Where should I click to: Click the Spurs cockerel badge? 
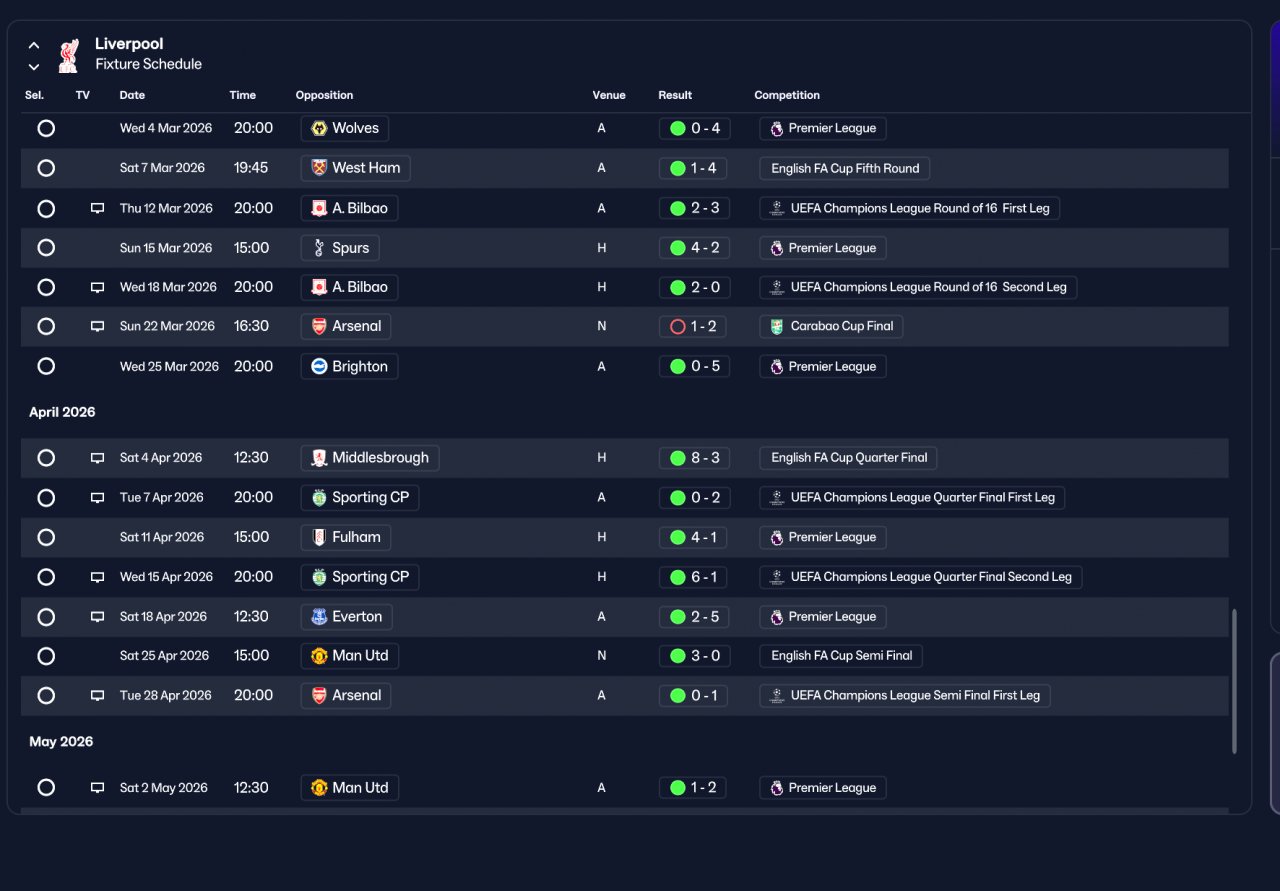[x=319, y=248]
